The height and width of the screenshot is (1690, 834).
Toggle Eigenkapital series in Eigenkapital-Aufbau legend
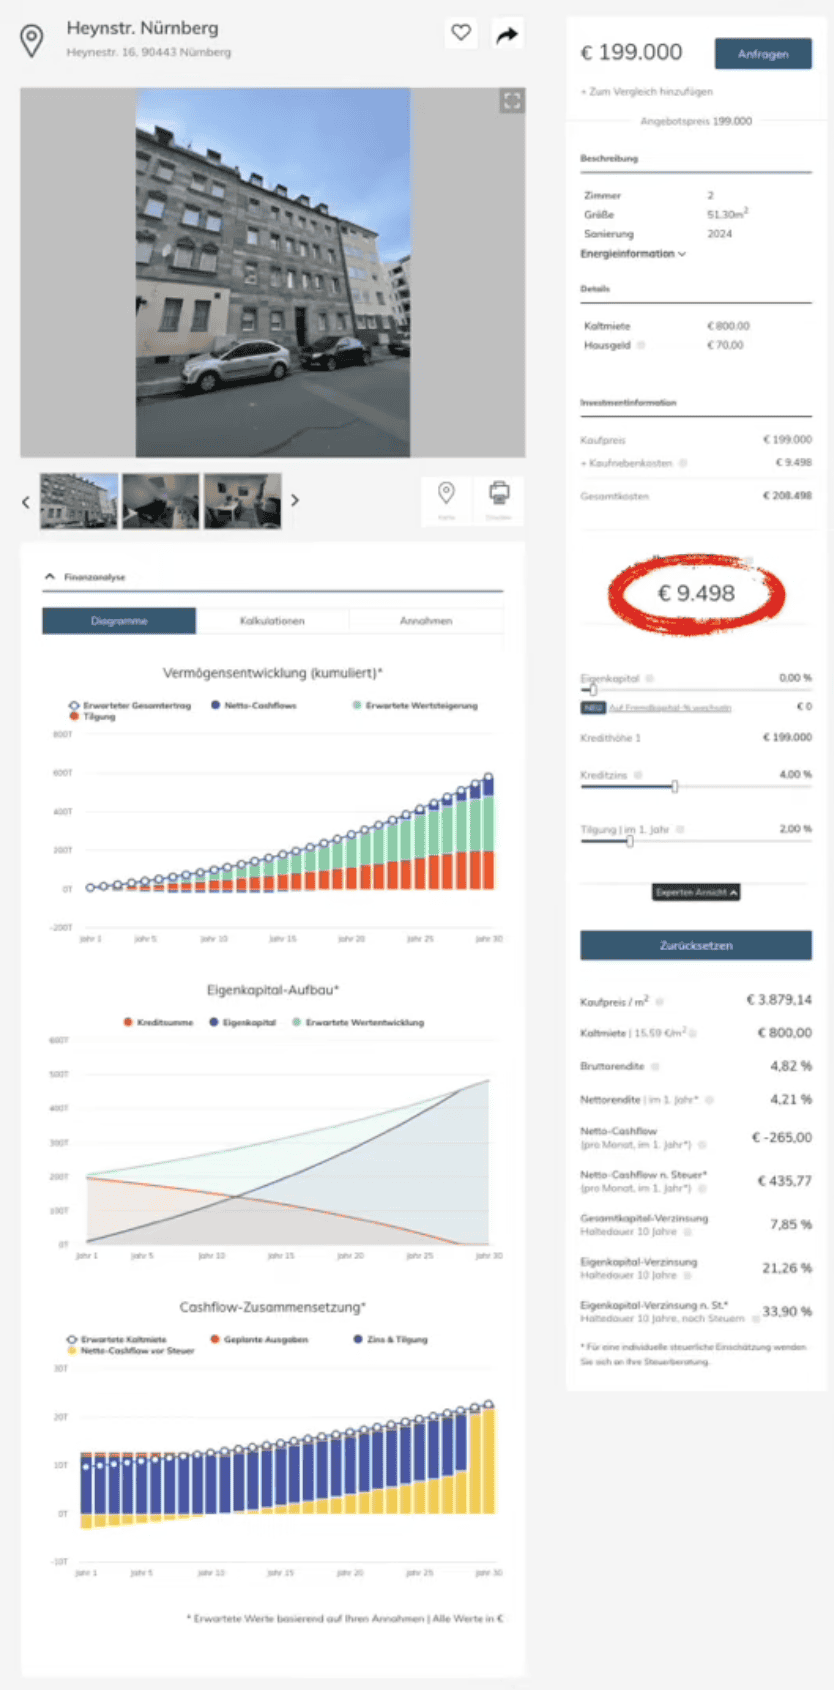click(242, 1022)
